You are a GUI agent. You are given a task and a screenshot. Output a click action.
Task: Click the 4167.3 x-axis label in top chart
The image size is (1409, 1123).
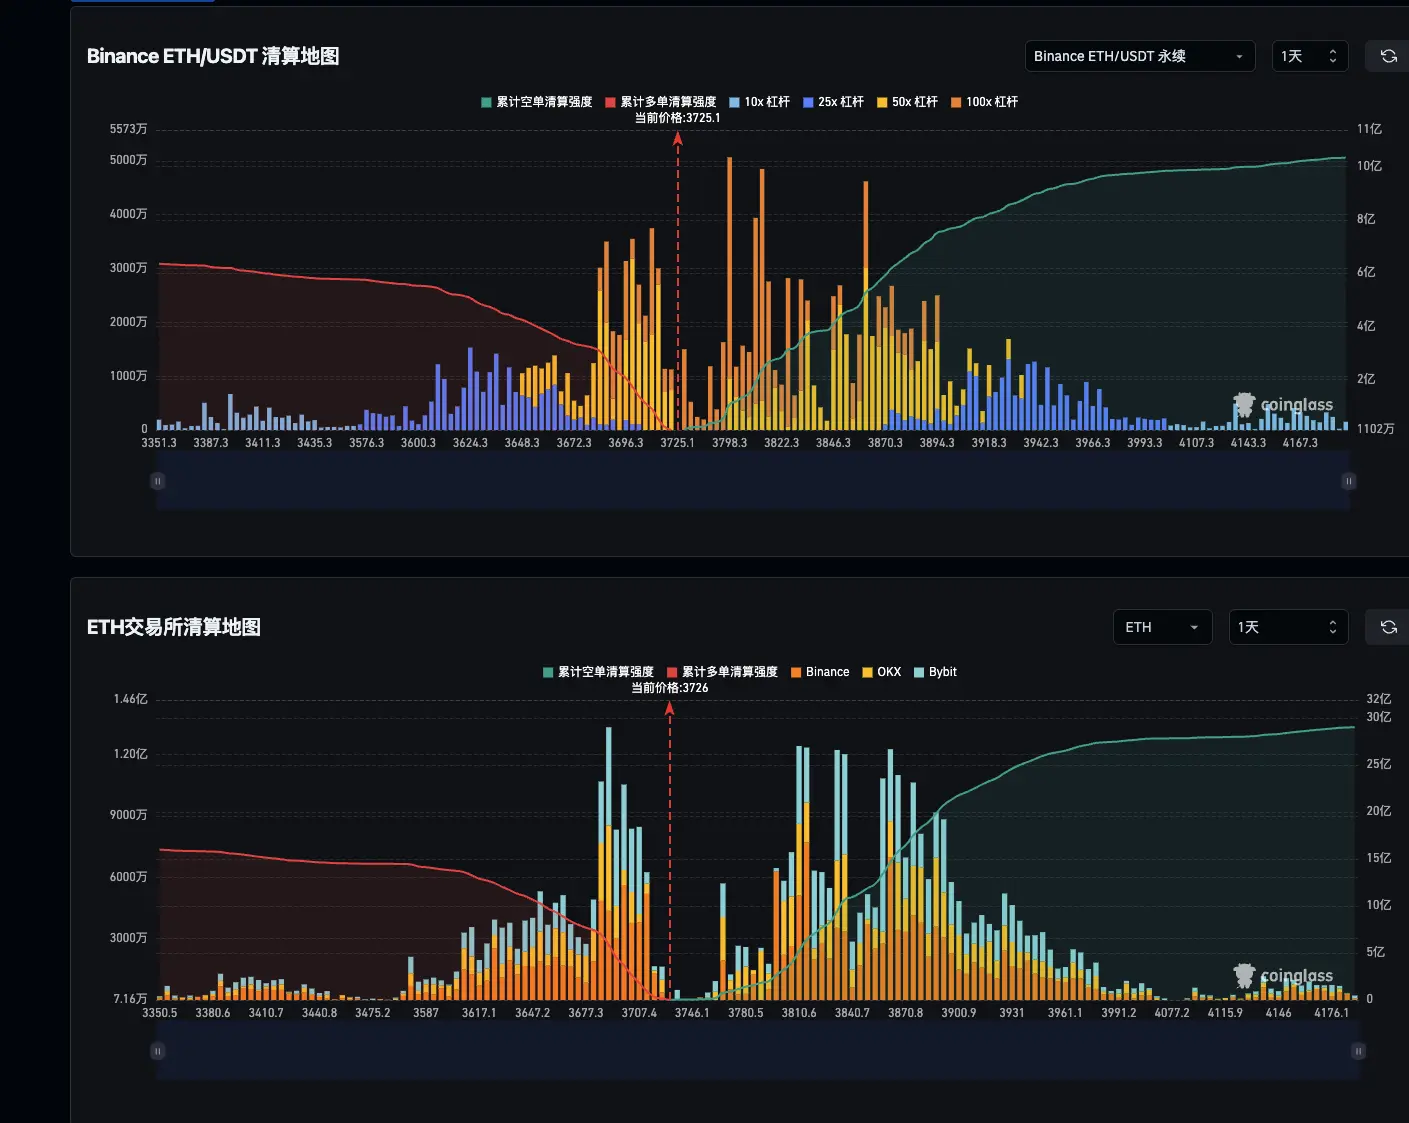[1300, 443]
